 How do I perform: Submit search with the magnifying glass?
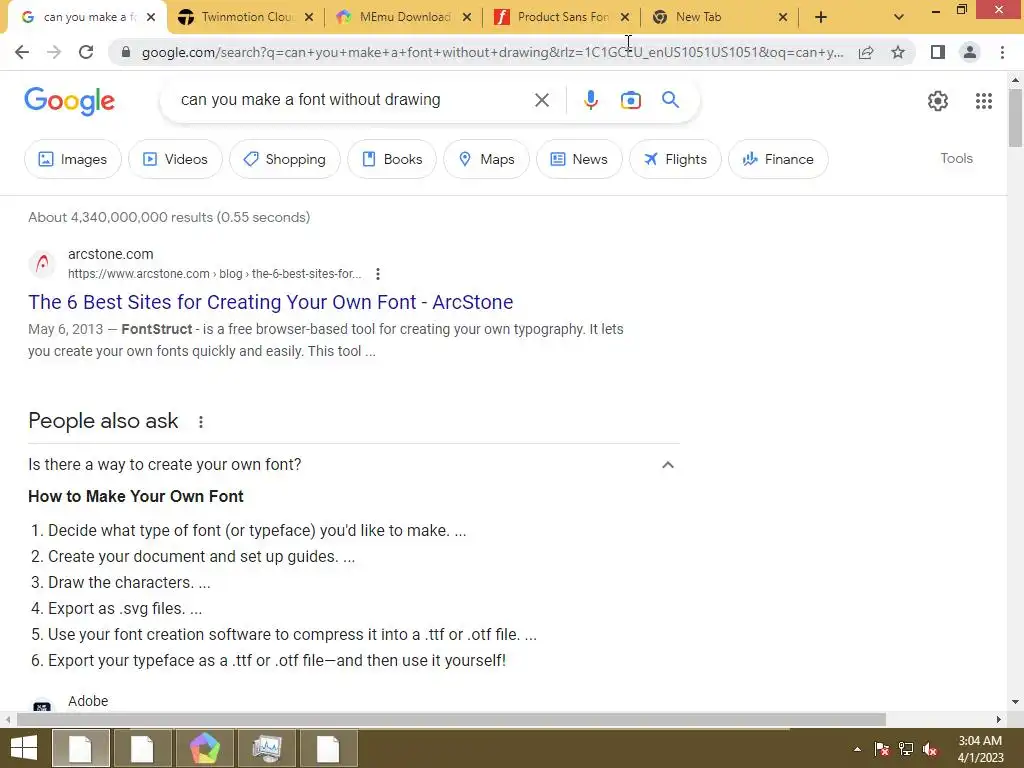click(670, 100)
